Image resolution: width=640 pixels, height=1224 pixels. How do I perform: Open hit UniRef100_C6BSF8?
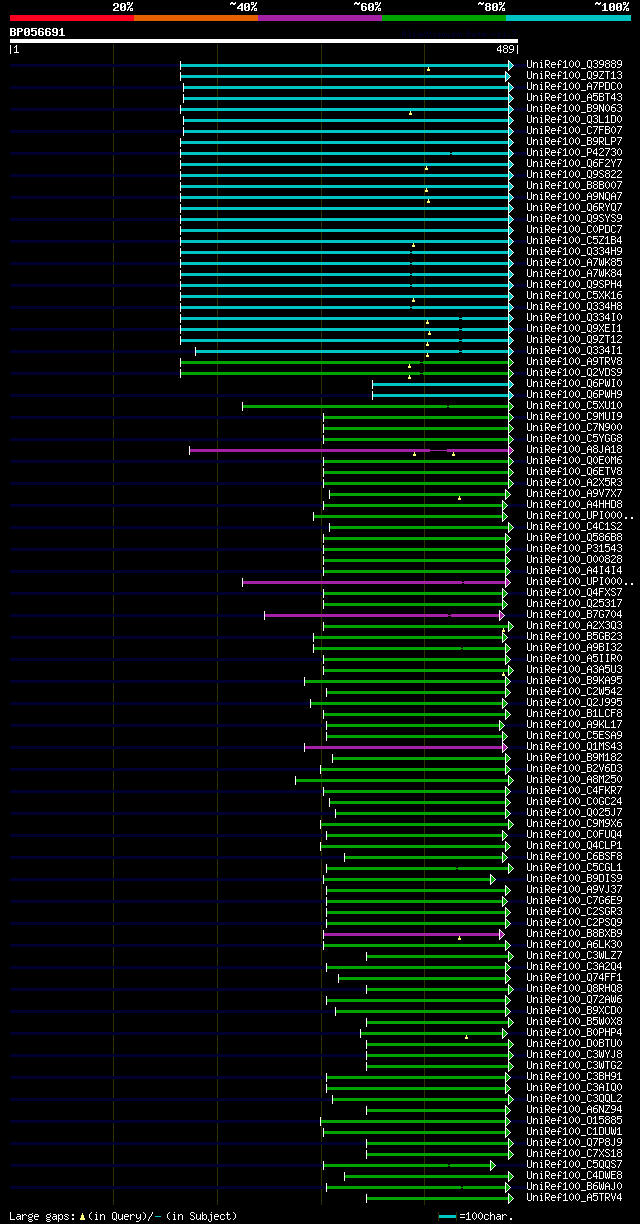coord(574,856)
